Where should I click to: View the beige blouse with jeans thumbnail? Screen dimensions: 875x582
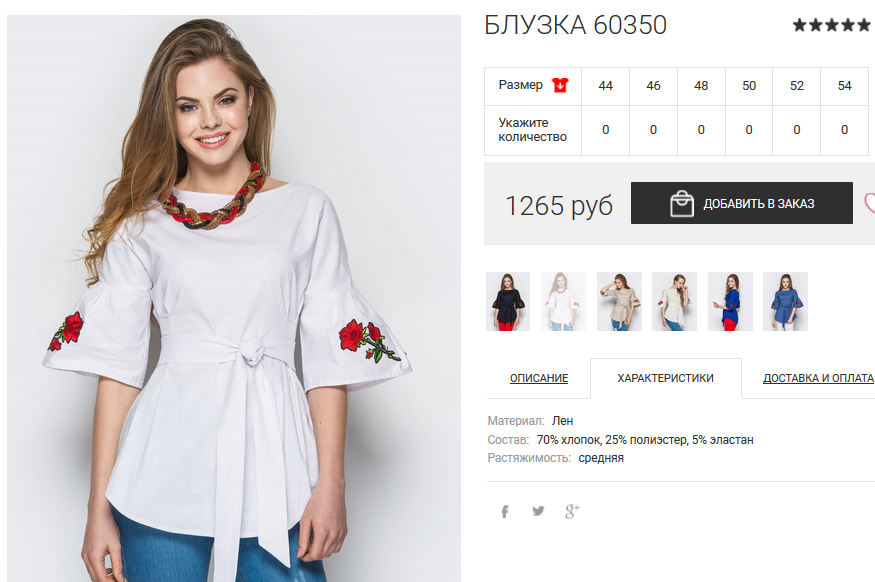pyautogui.click(x=619, y=301)
